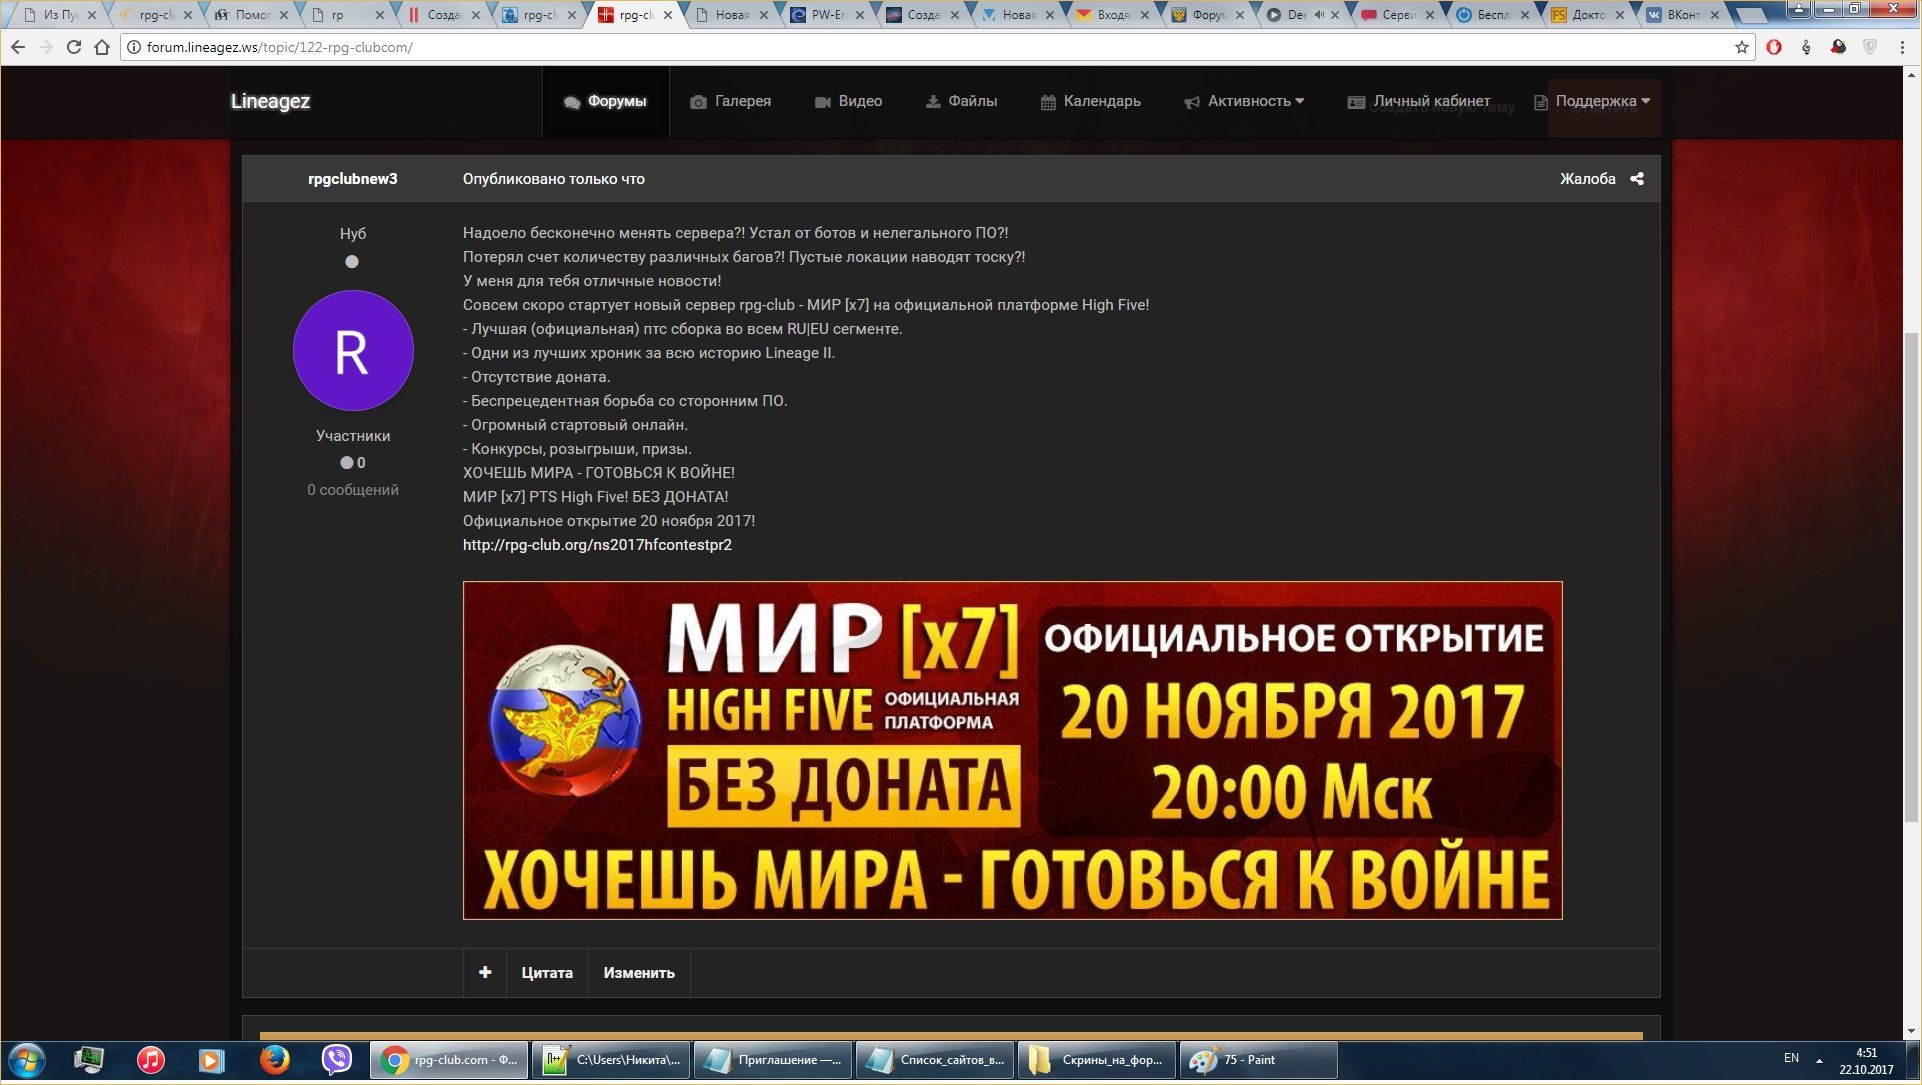Click the plus multi-quote button
The width and height of the screenshot is (1922, 1085).
click(x=485, y=973)
